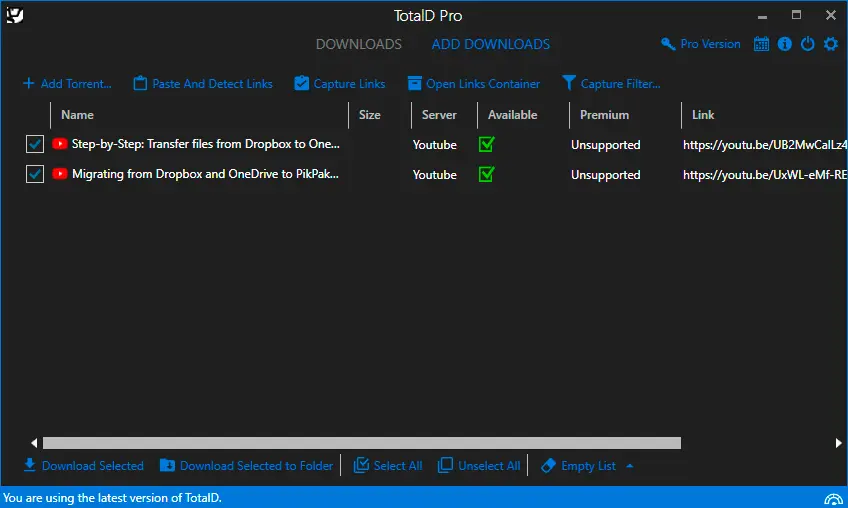The width and height of the screenshot is (848, 508).
Task: Close the TotalD Pro window
Action: click(831, 15)
